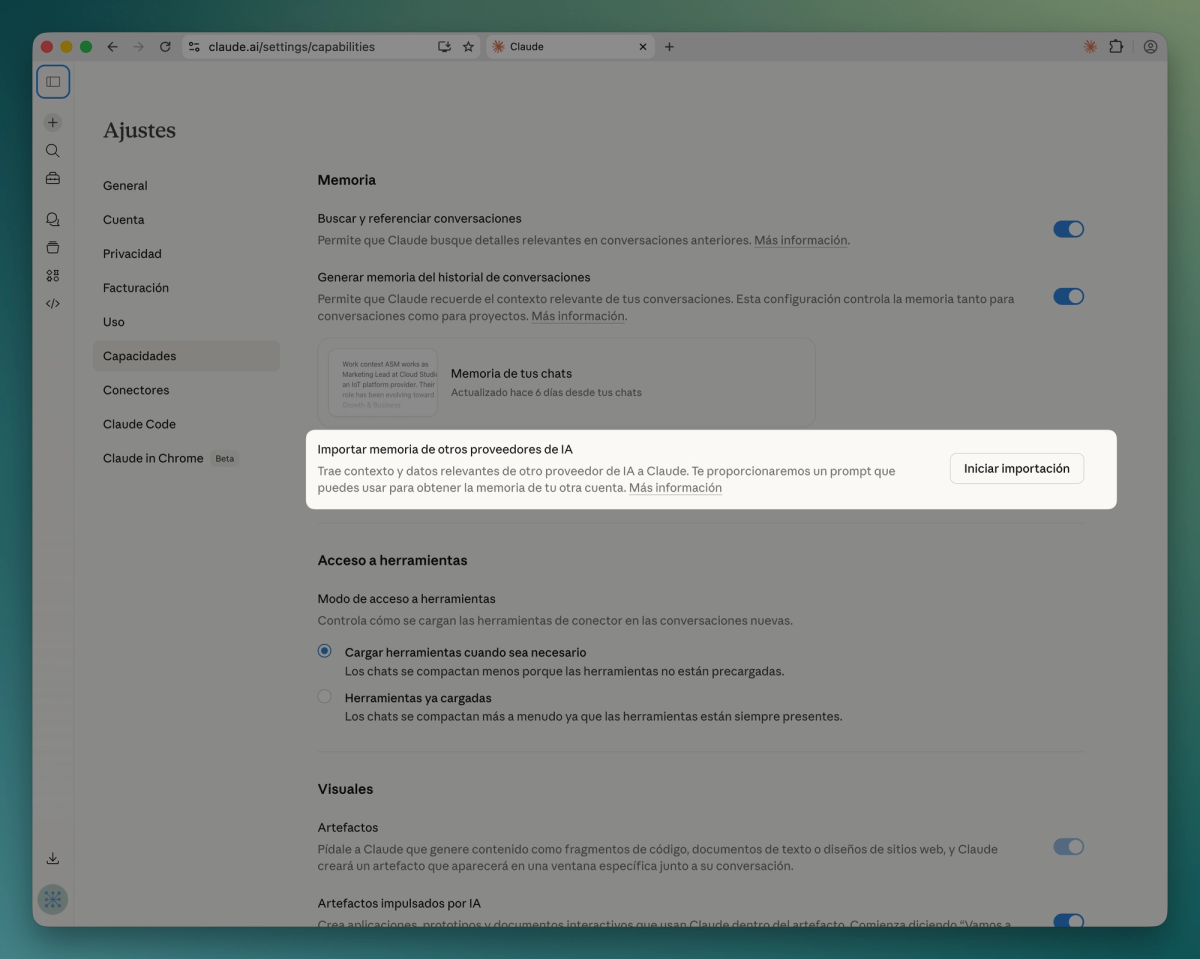Go forward with browser forward arrow

pyautogui.click(x=138, y=47)
